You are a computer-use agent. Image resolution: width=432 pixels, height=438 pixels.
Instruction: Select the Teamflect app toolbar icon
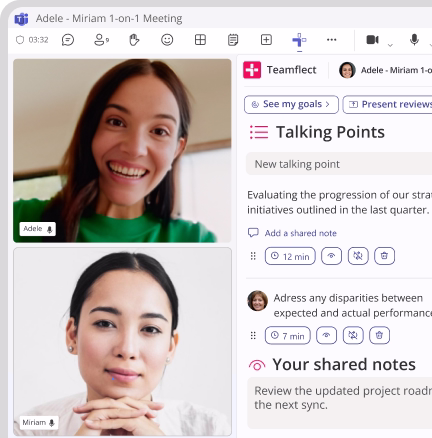point(299,40)
